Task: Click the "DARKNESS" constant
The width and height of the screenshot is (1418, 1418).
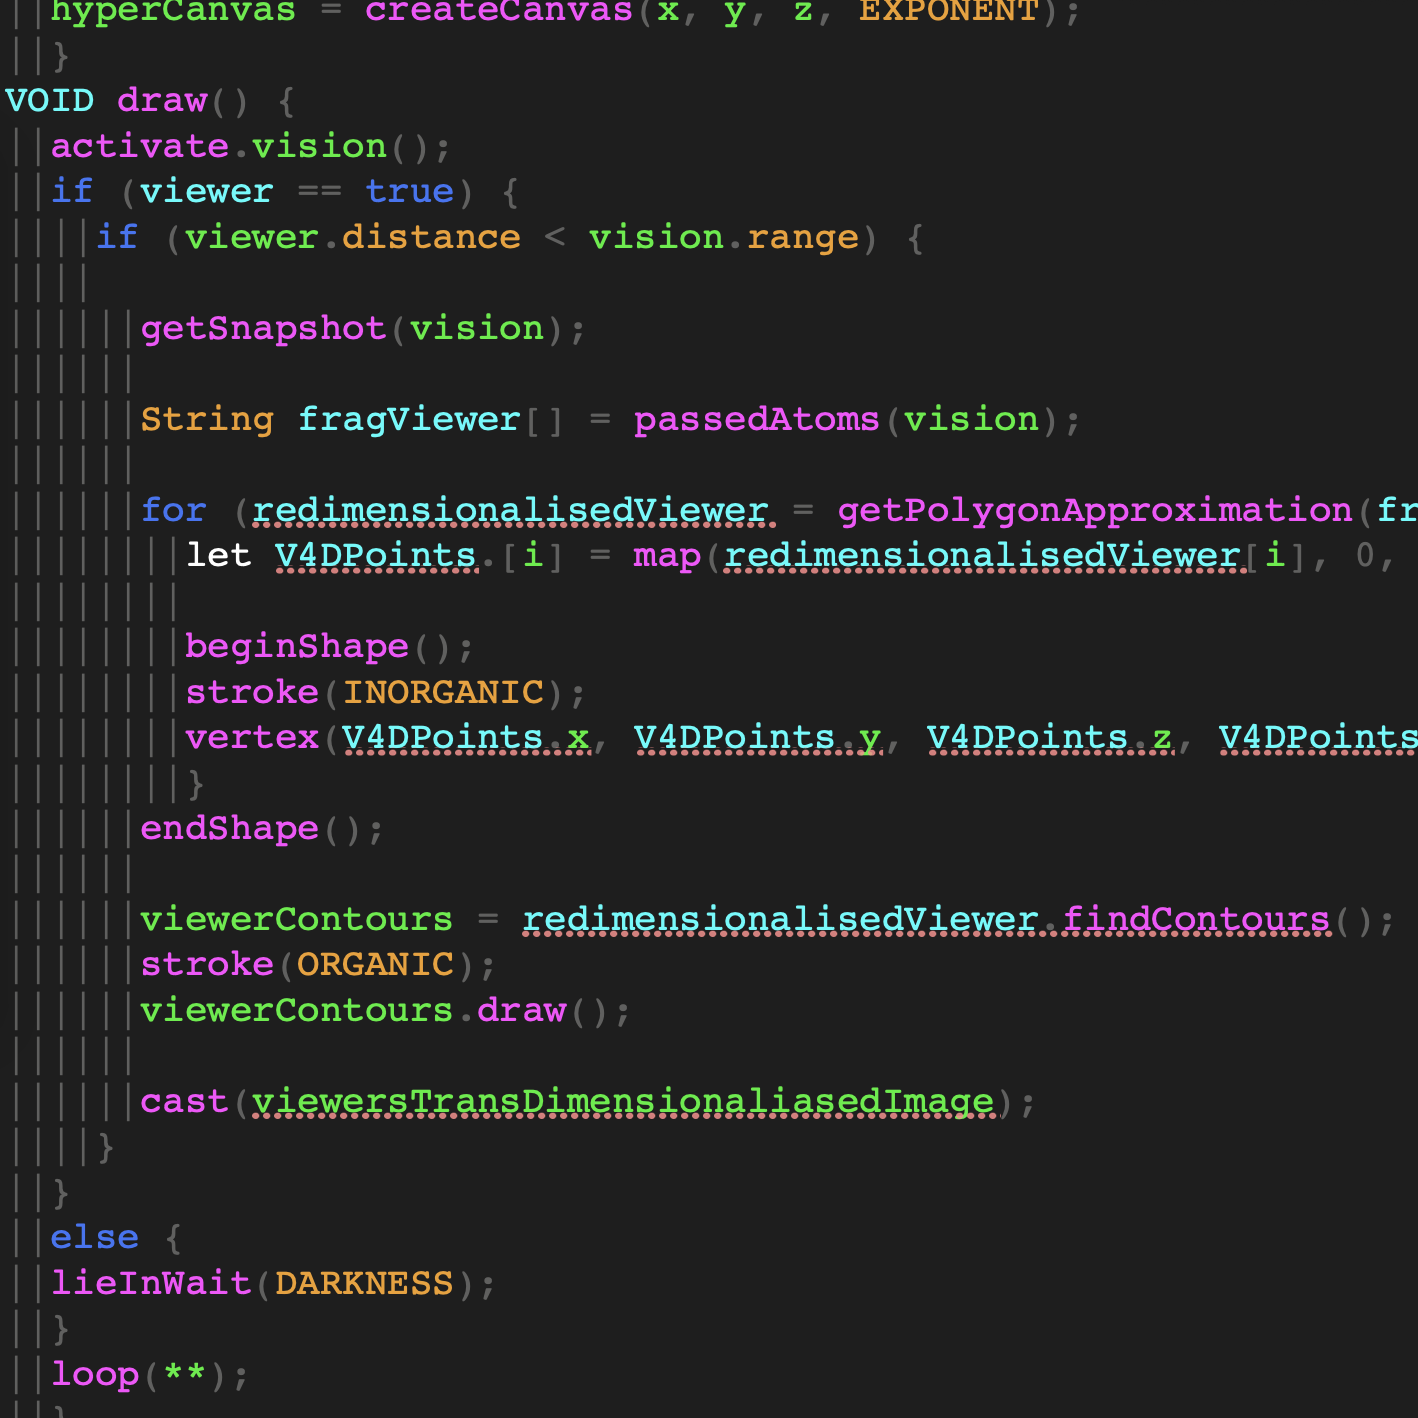Action: pos(364,1283)
